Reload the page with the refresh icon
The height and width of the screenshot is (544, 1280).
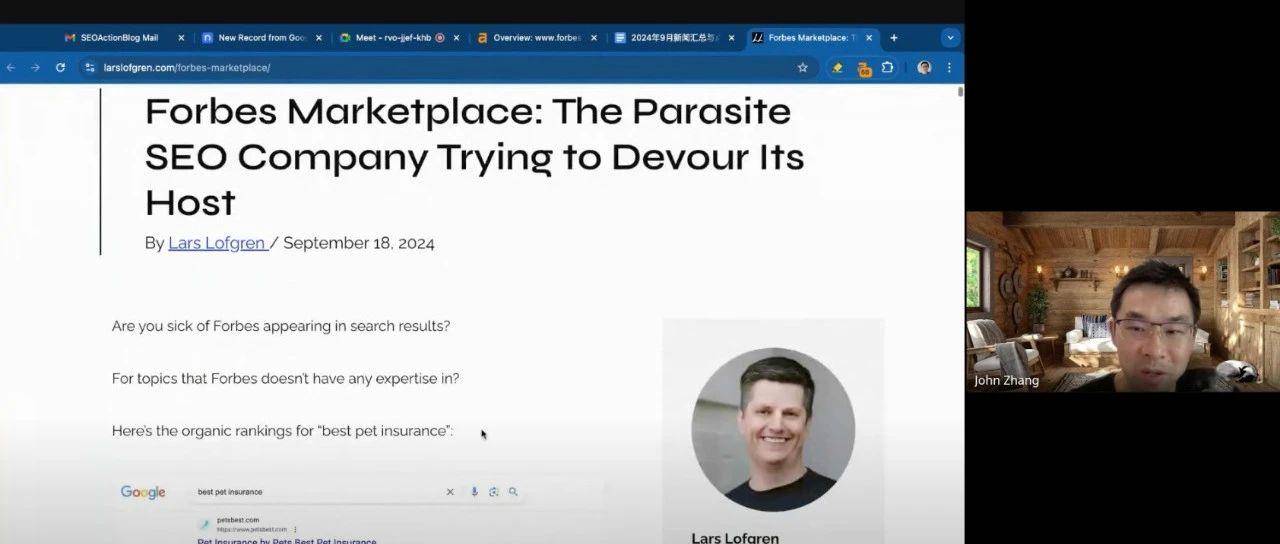point(60,67)
